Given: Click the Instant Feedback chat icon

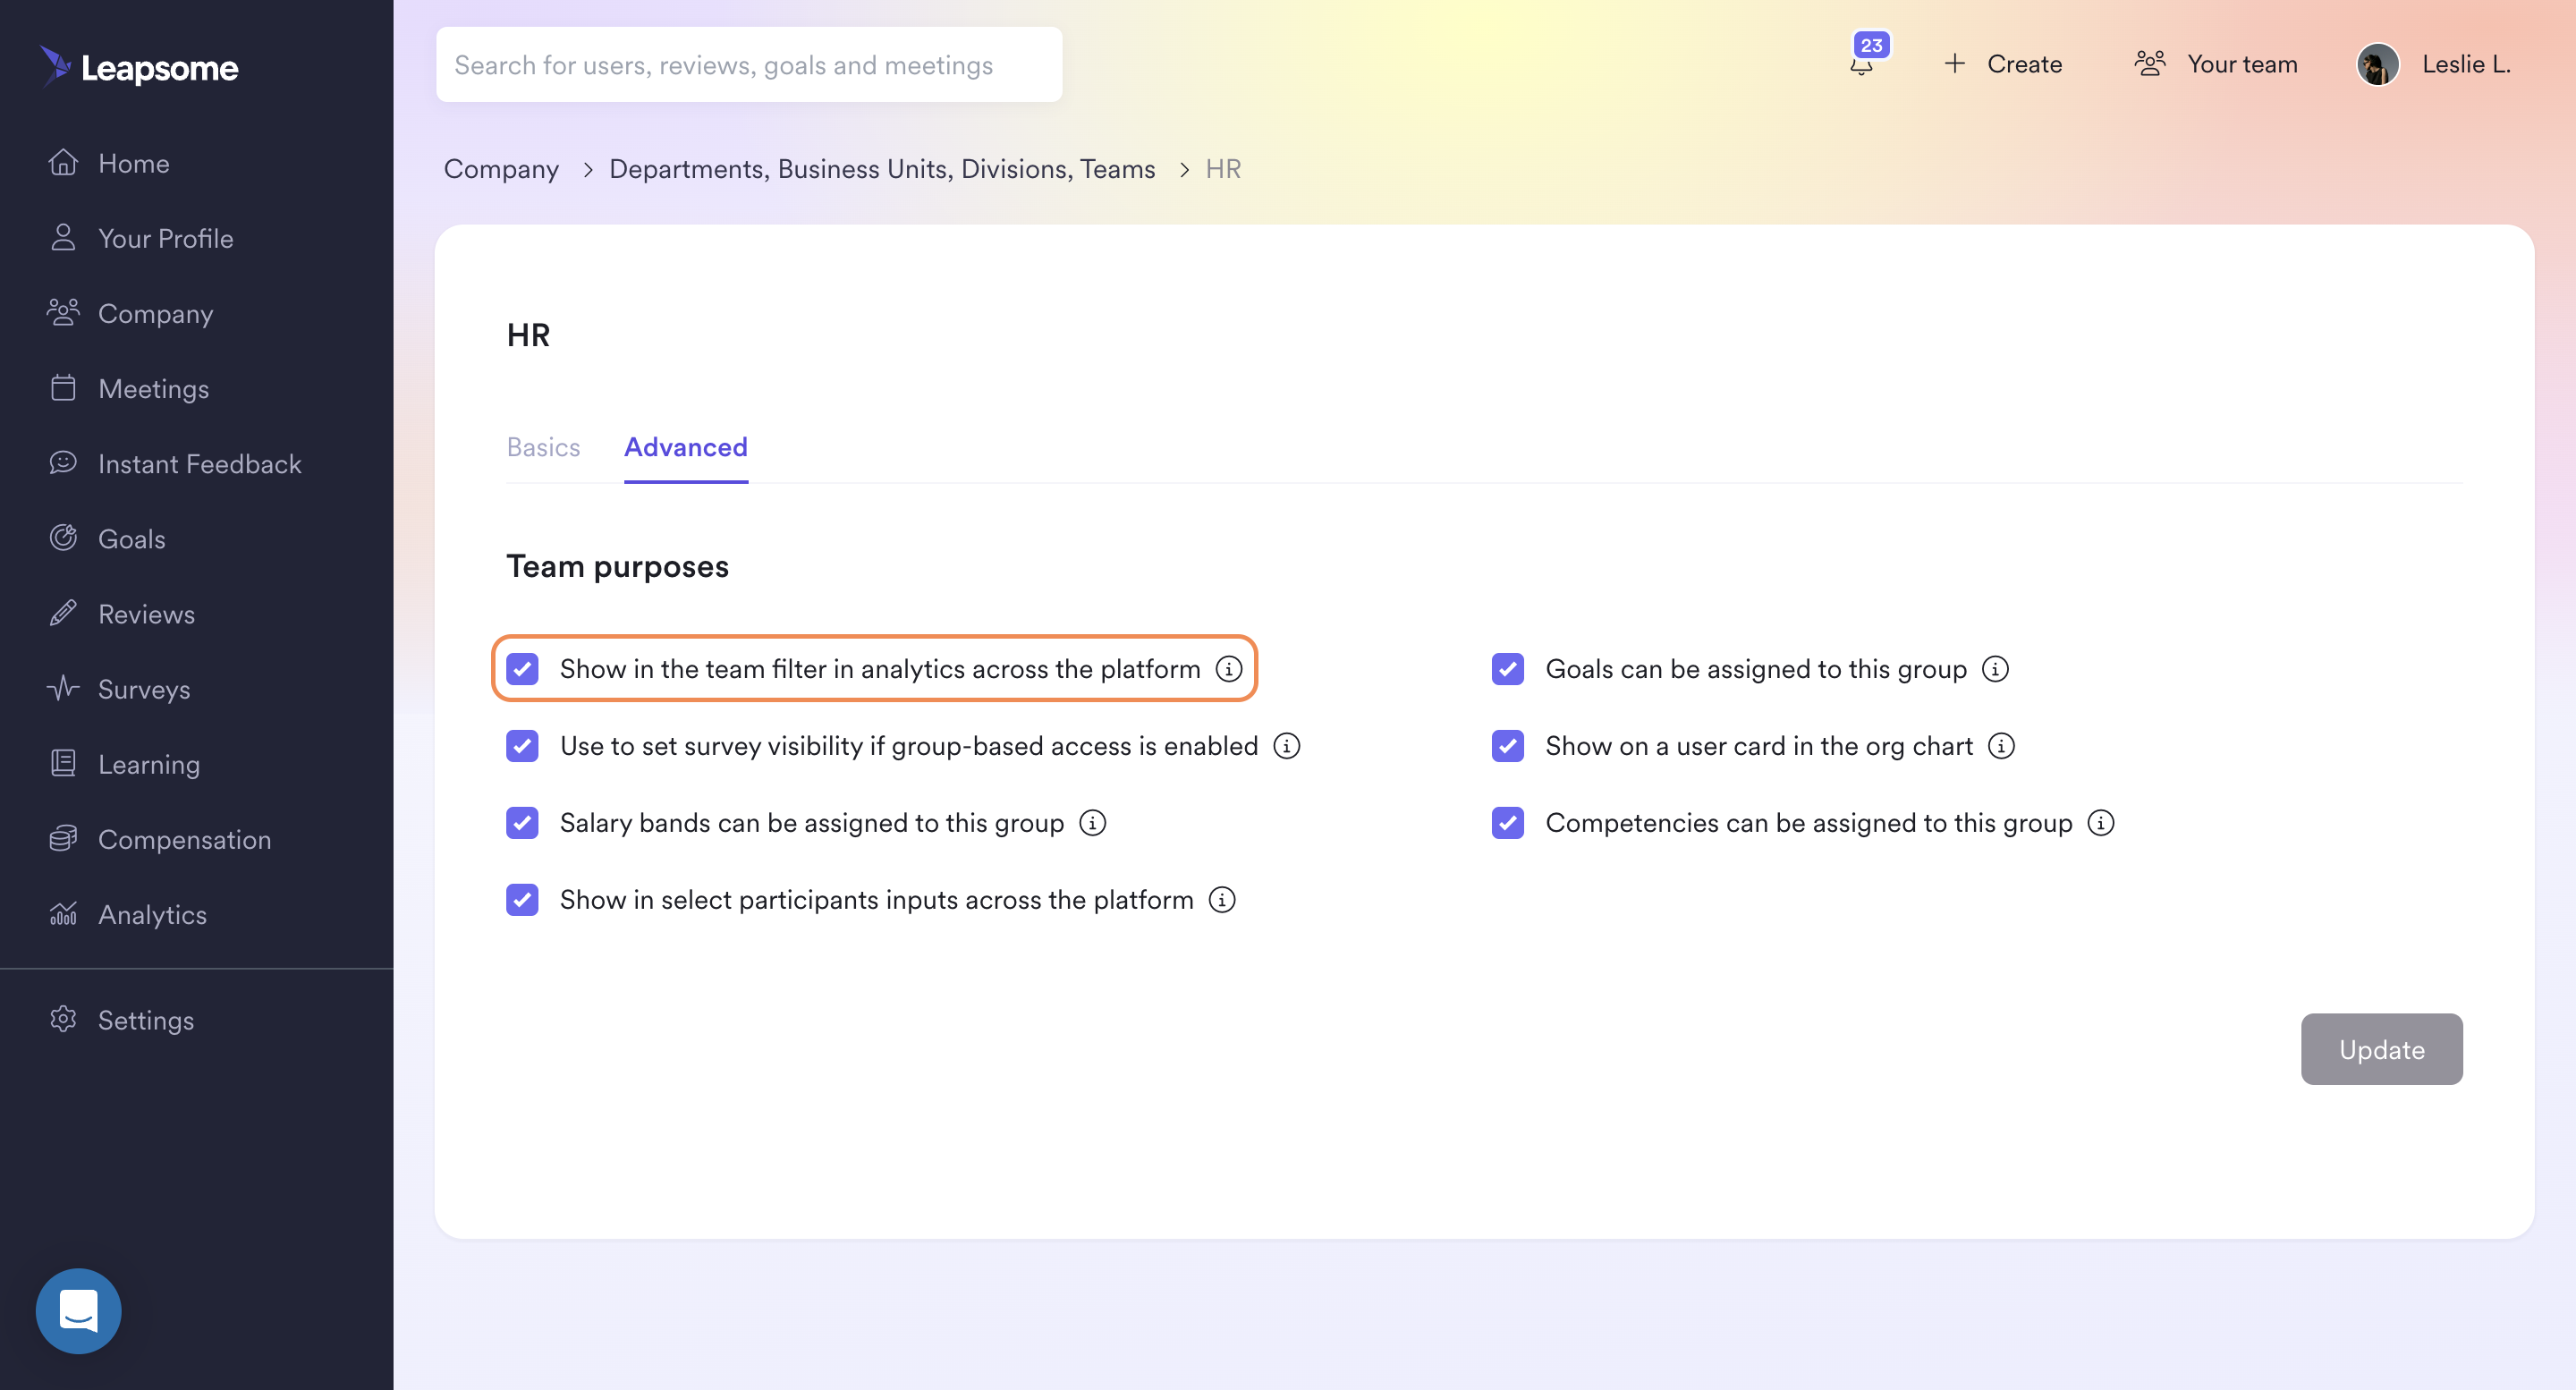Looking at the screenshot, I should (63, 462).
